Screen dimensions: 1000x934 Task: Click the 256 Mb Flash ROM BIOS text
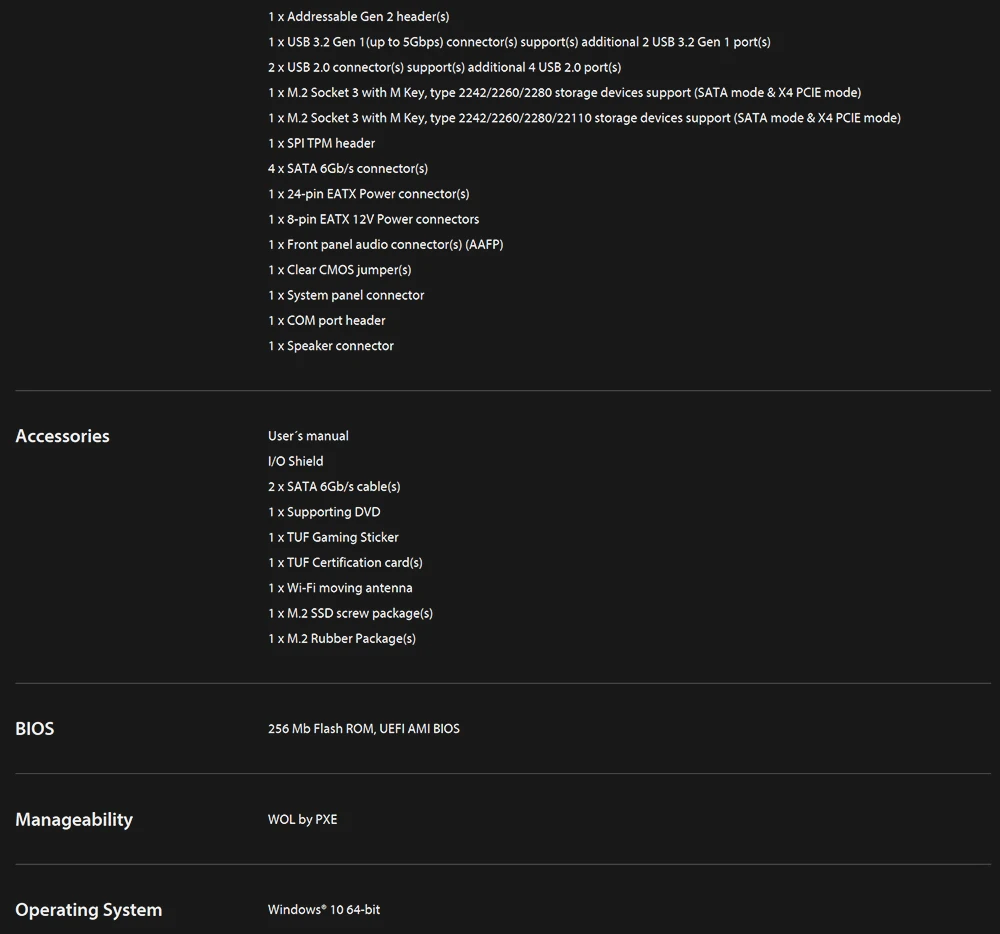(363, 729)
